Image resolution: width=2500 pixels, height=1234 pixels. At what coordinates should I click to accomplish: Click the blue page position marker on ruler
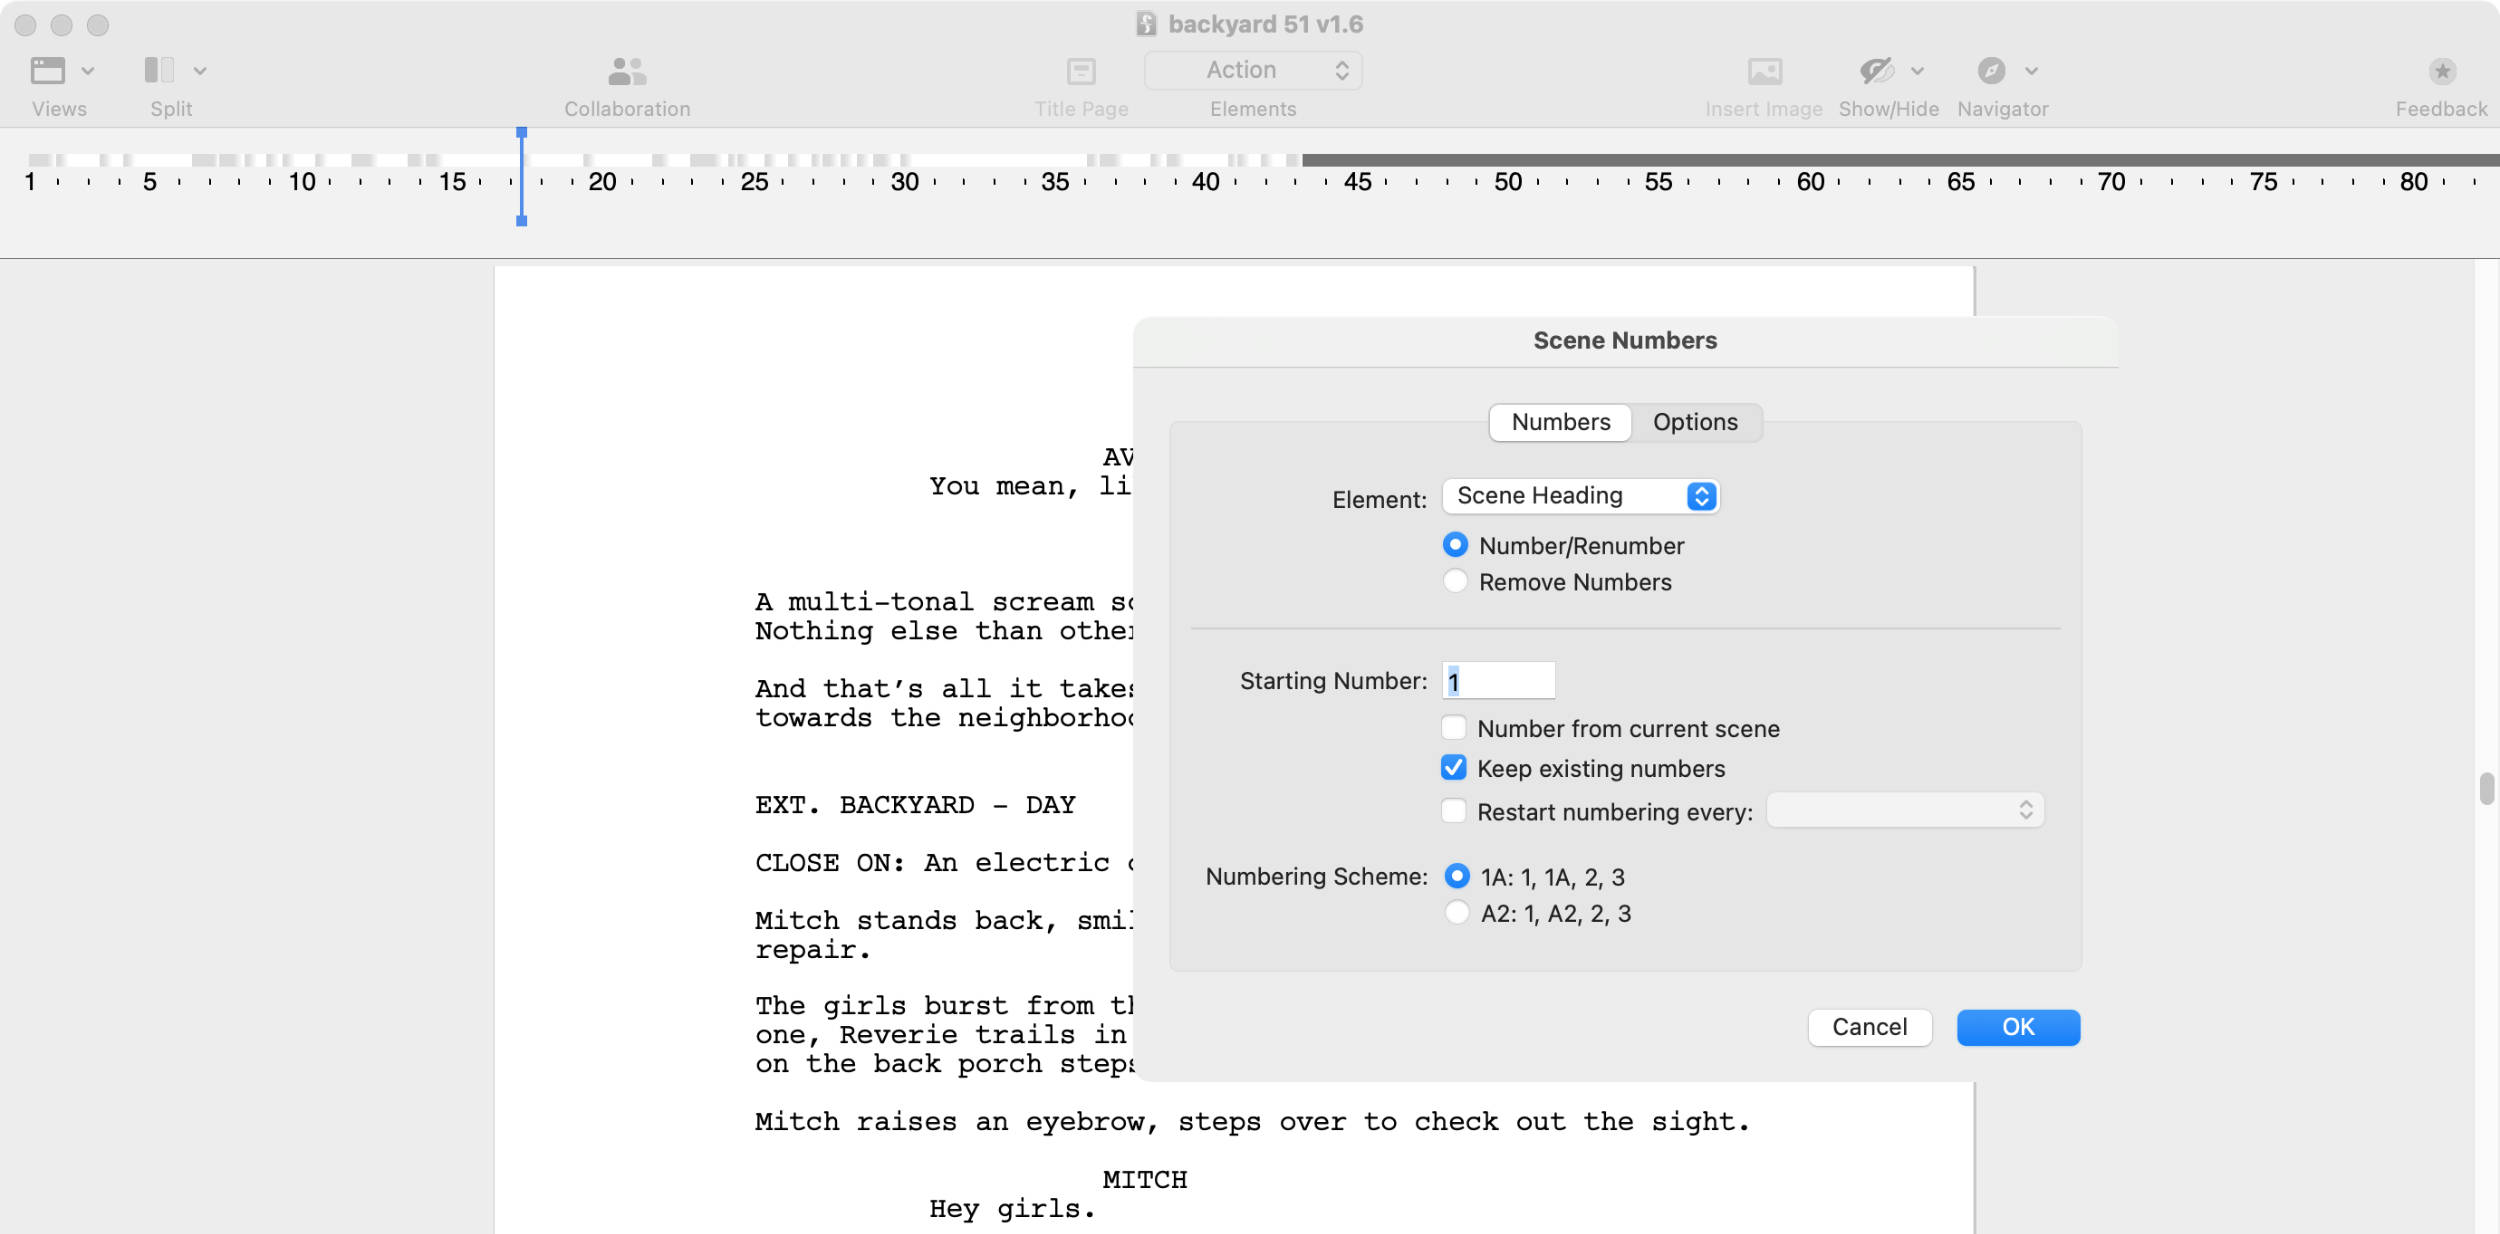pyautogui.click(x=521, y=177)
